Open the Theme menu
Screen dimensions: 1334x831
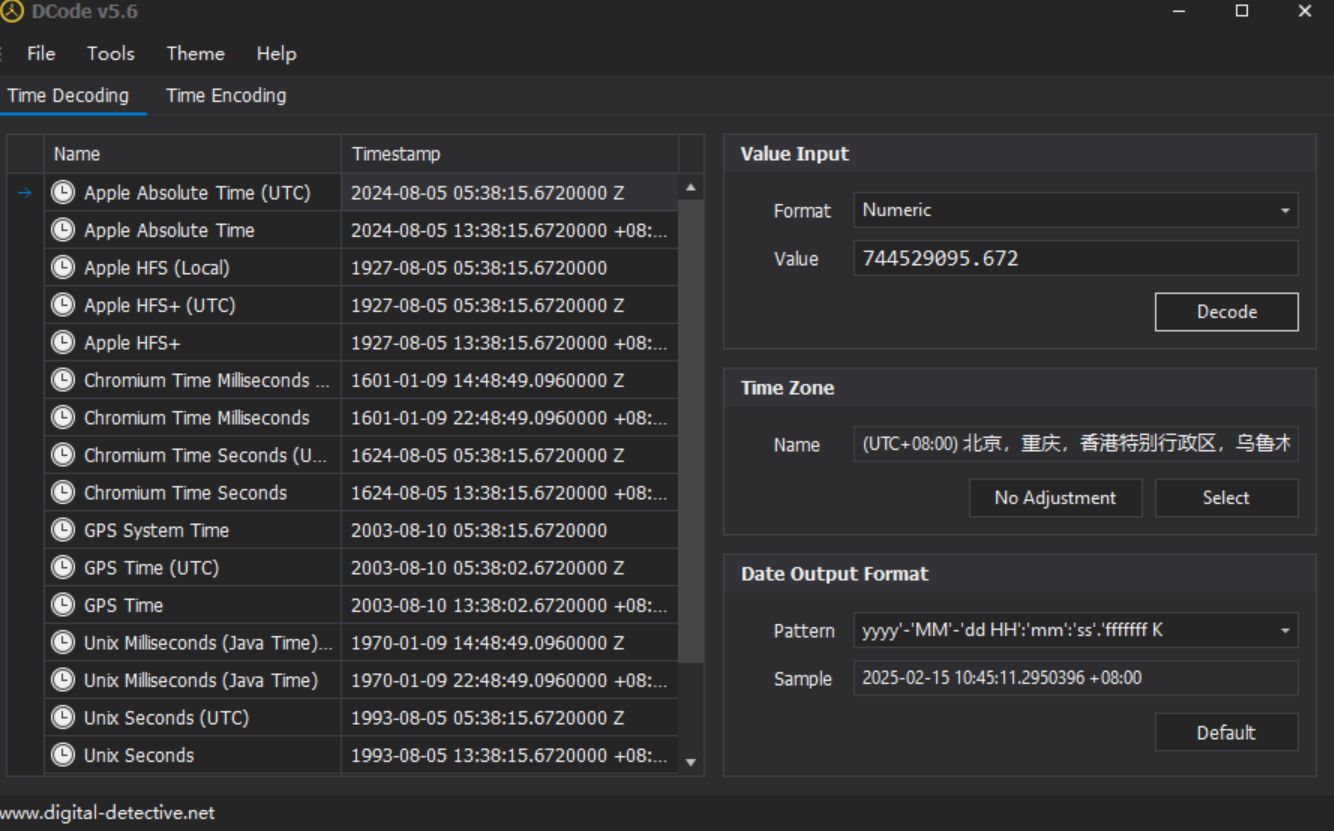(x=195, y=54)
